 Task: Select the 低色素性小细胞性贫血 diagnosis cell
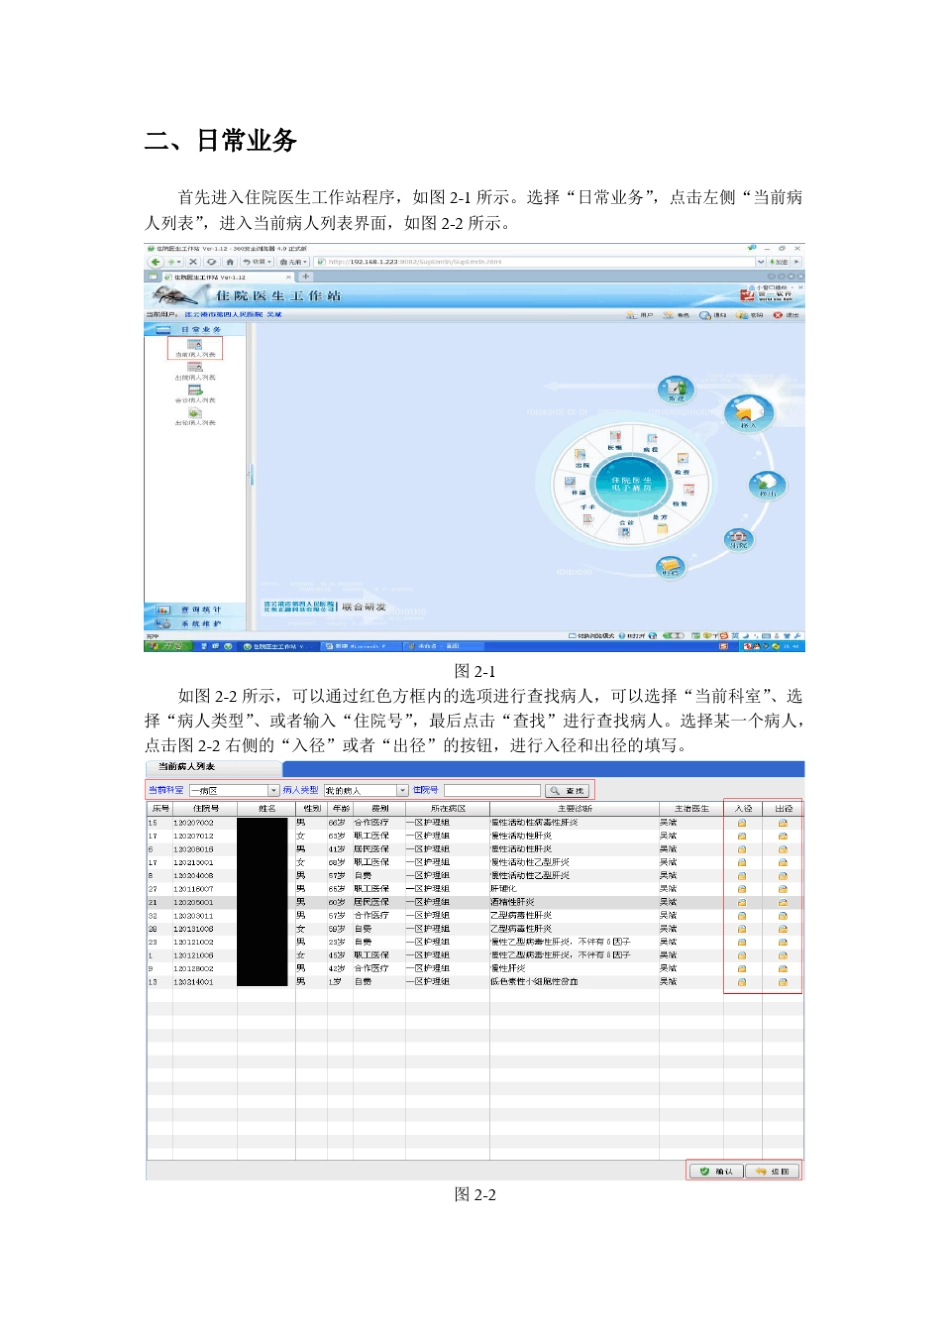pos(574,982)
